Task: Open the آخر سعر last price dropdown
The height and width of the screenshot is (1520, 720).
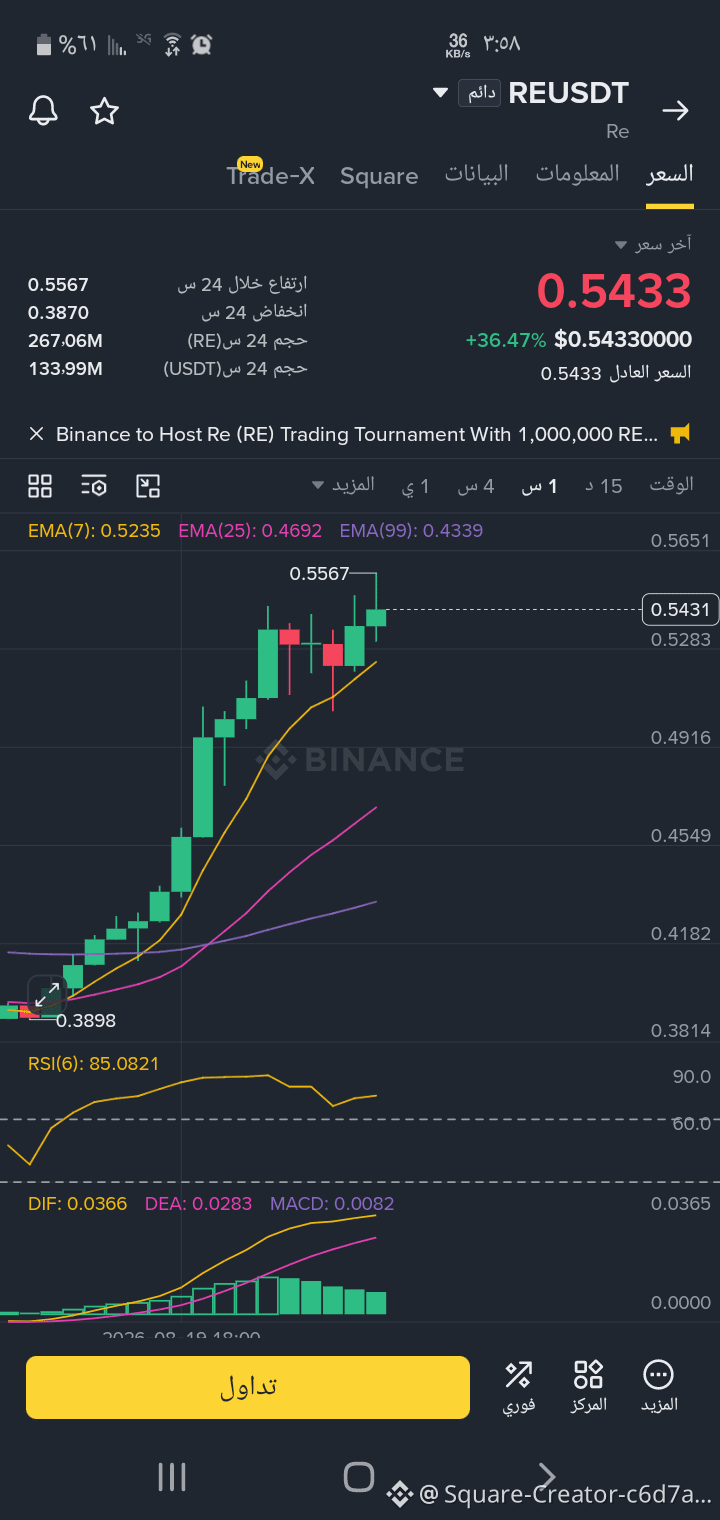Action: pyautogui.click(x=654, y=244)
